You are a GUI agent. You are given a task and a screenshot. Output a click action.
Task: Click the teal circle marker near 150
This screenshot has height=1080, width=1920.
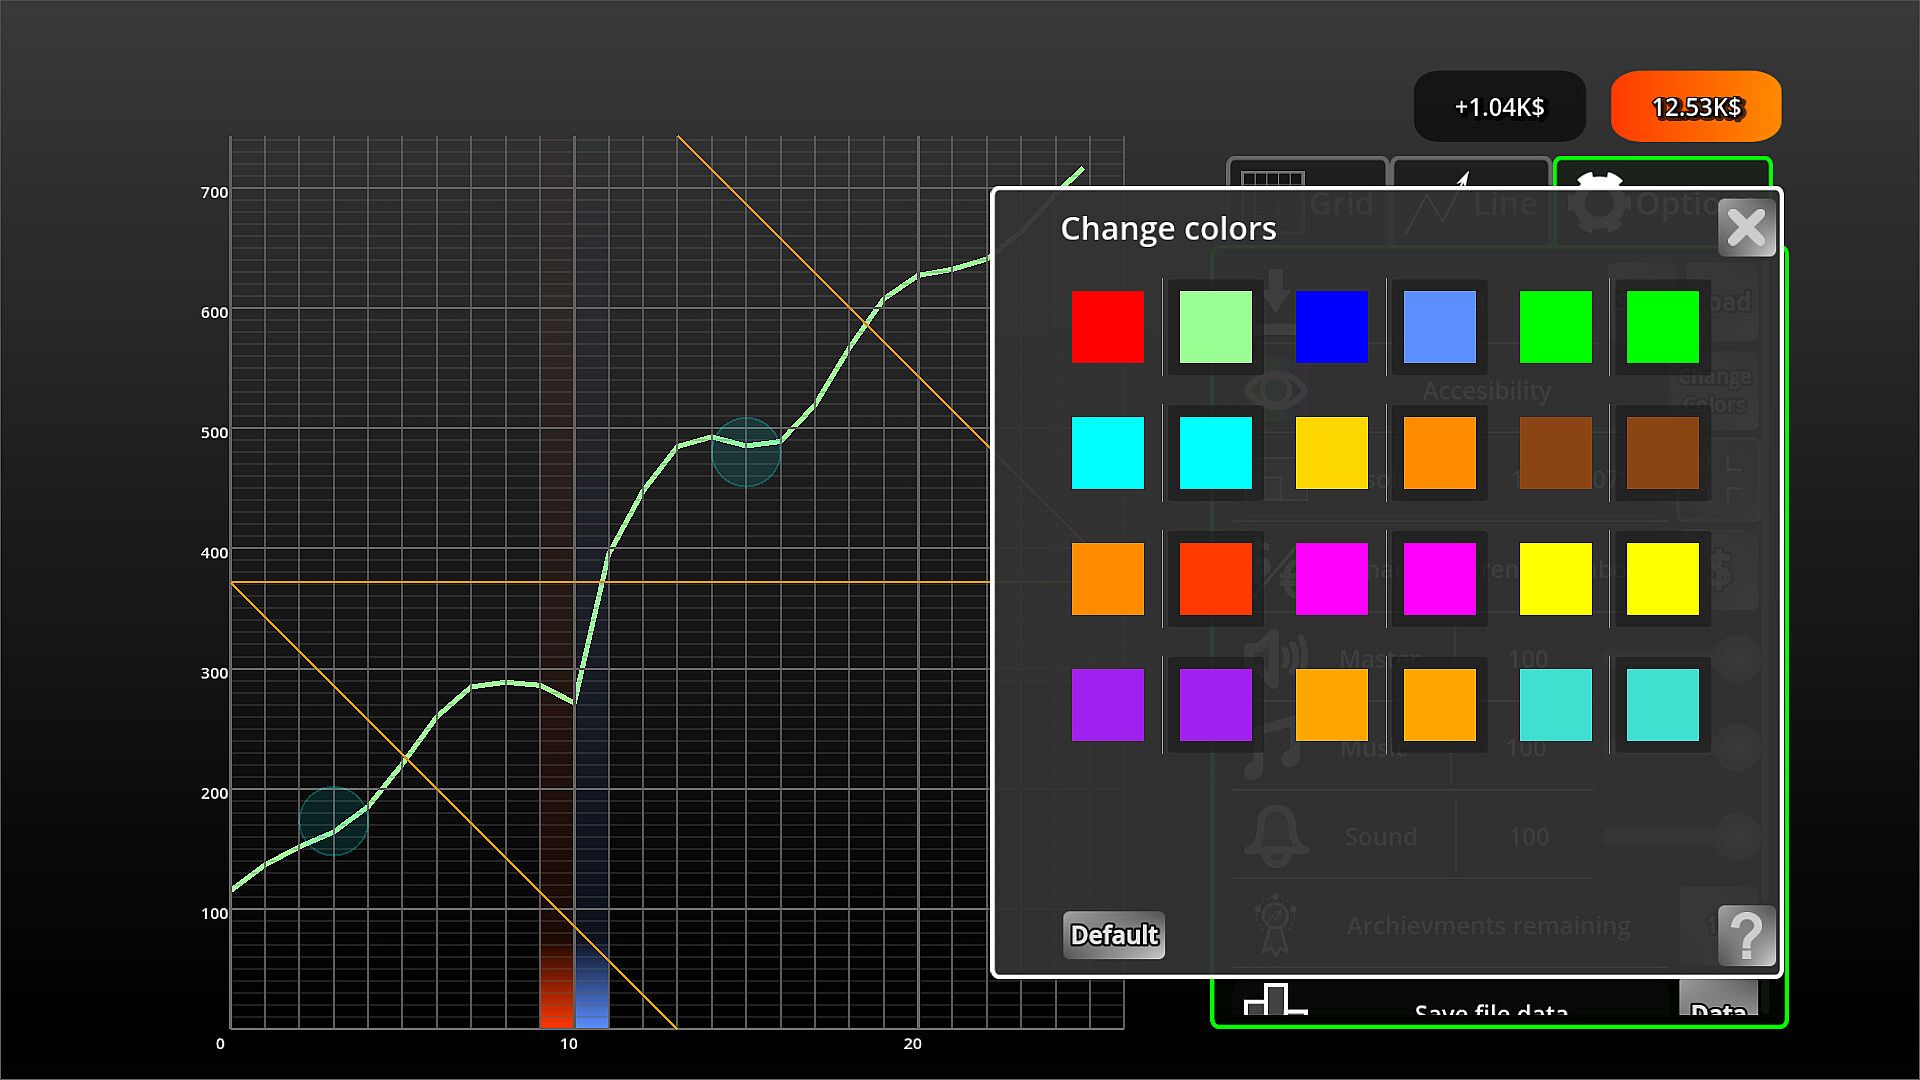point(334,821)
